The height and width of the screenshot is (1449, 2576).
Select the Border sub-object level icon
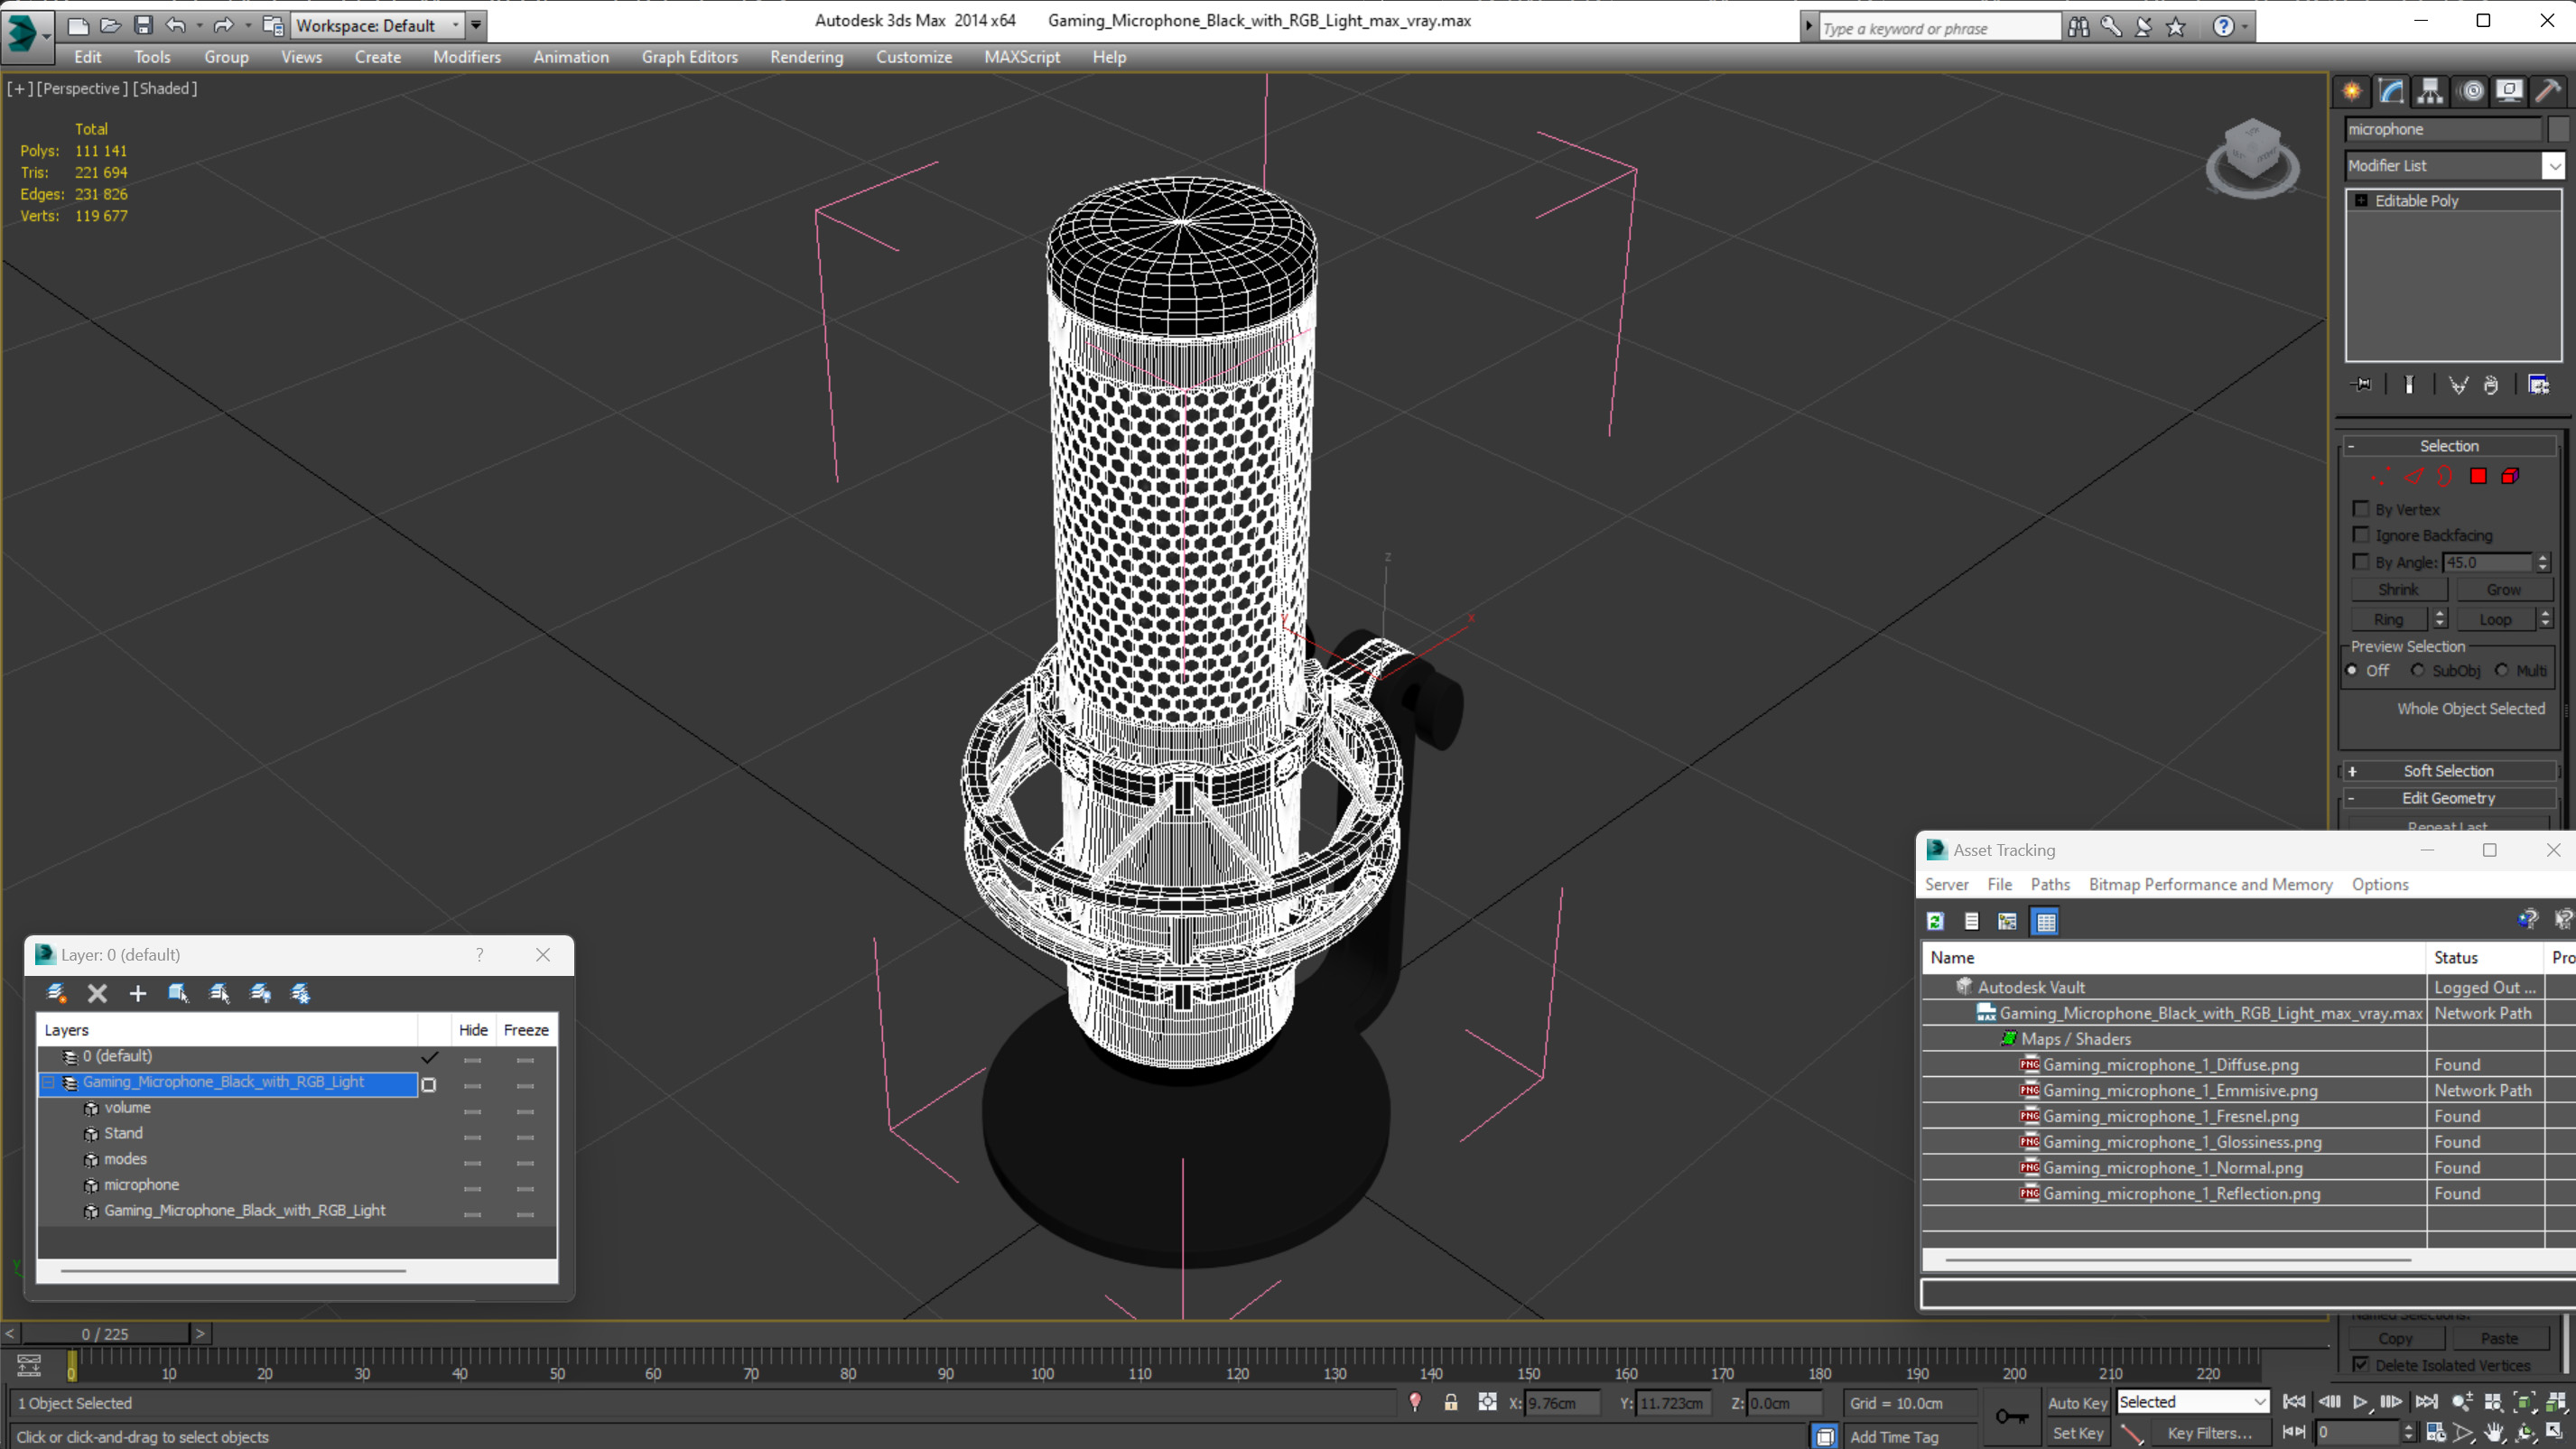tap(2446, 477)
